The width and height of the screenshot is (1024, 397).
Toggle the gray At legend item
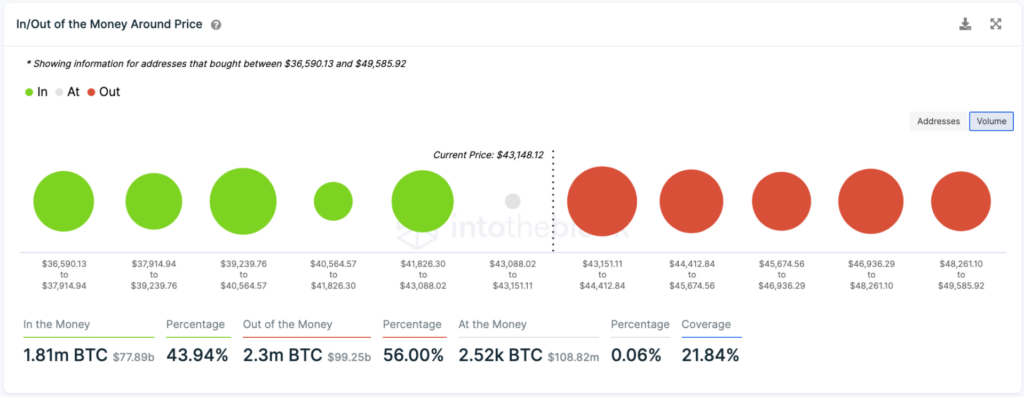(67, 92)
